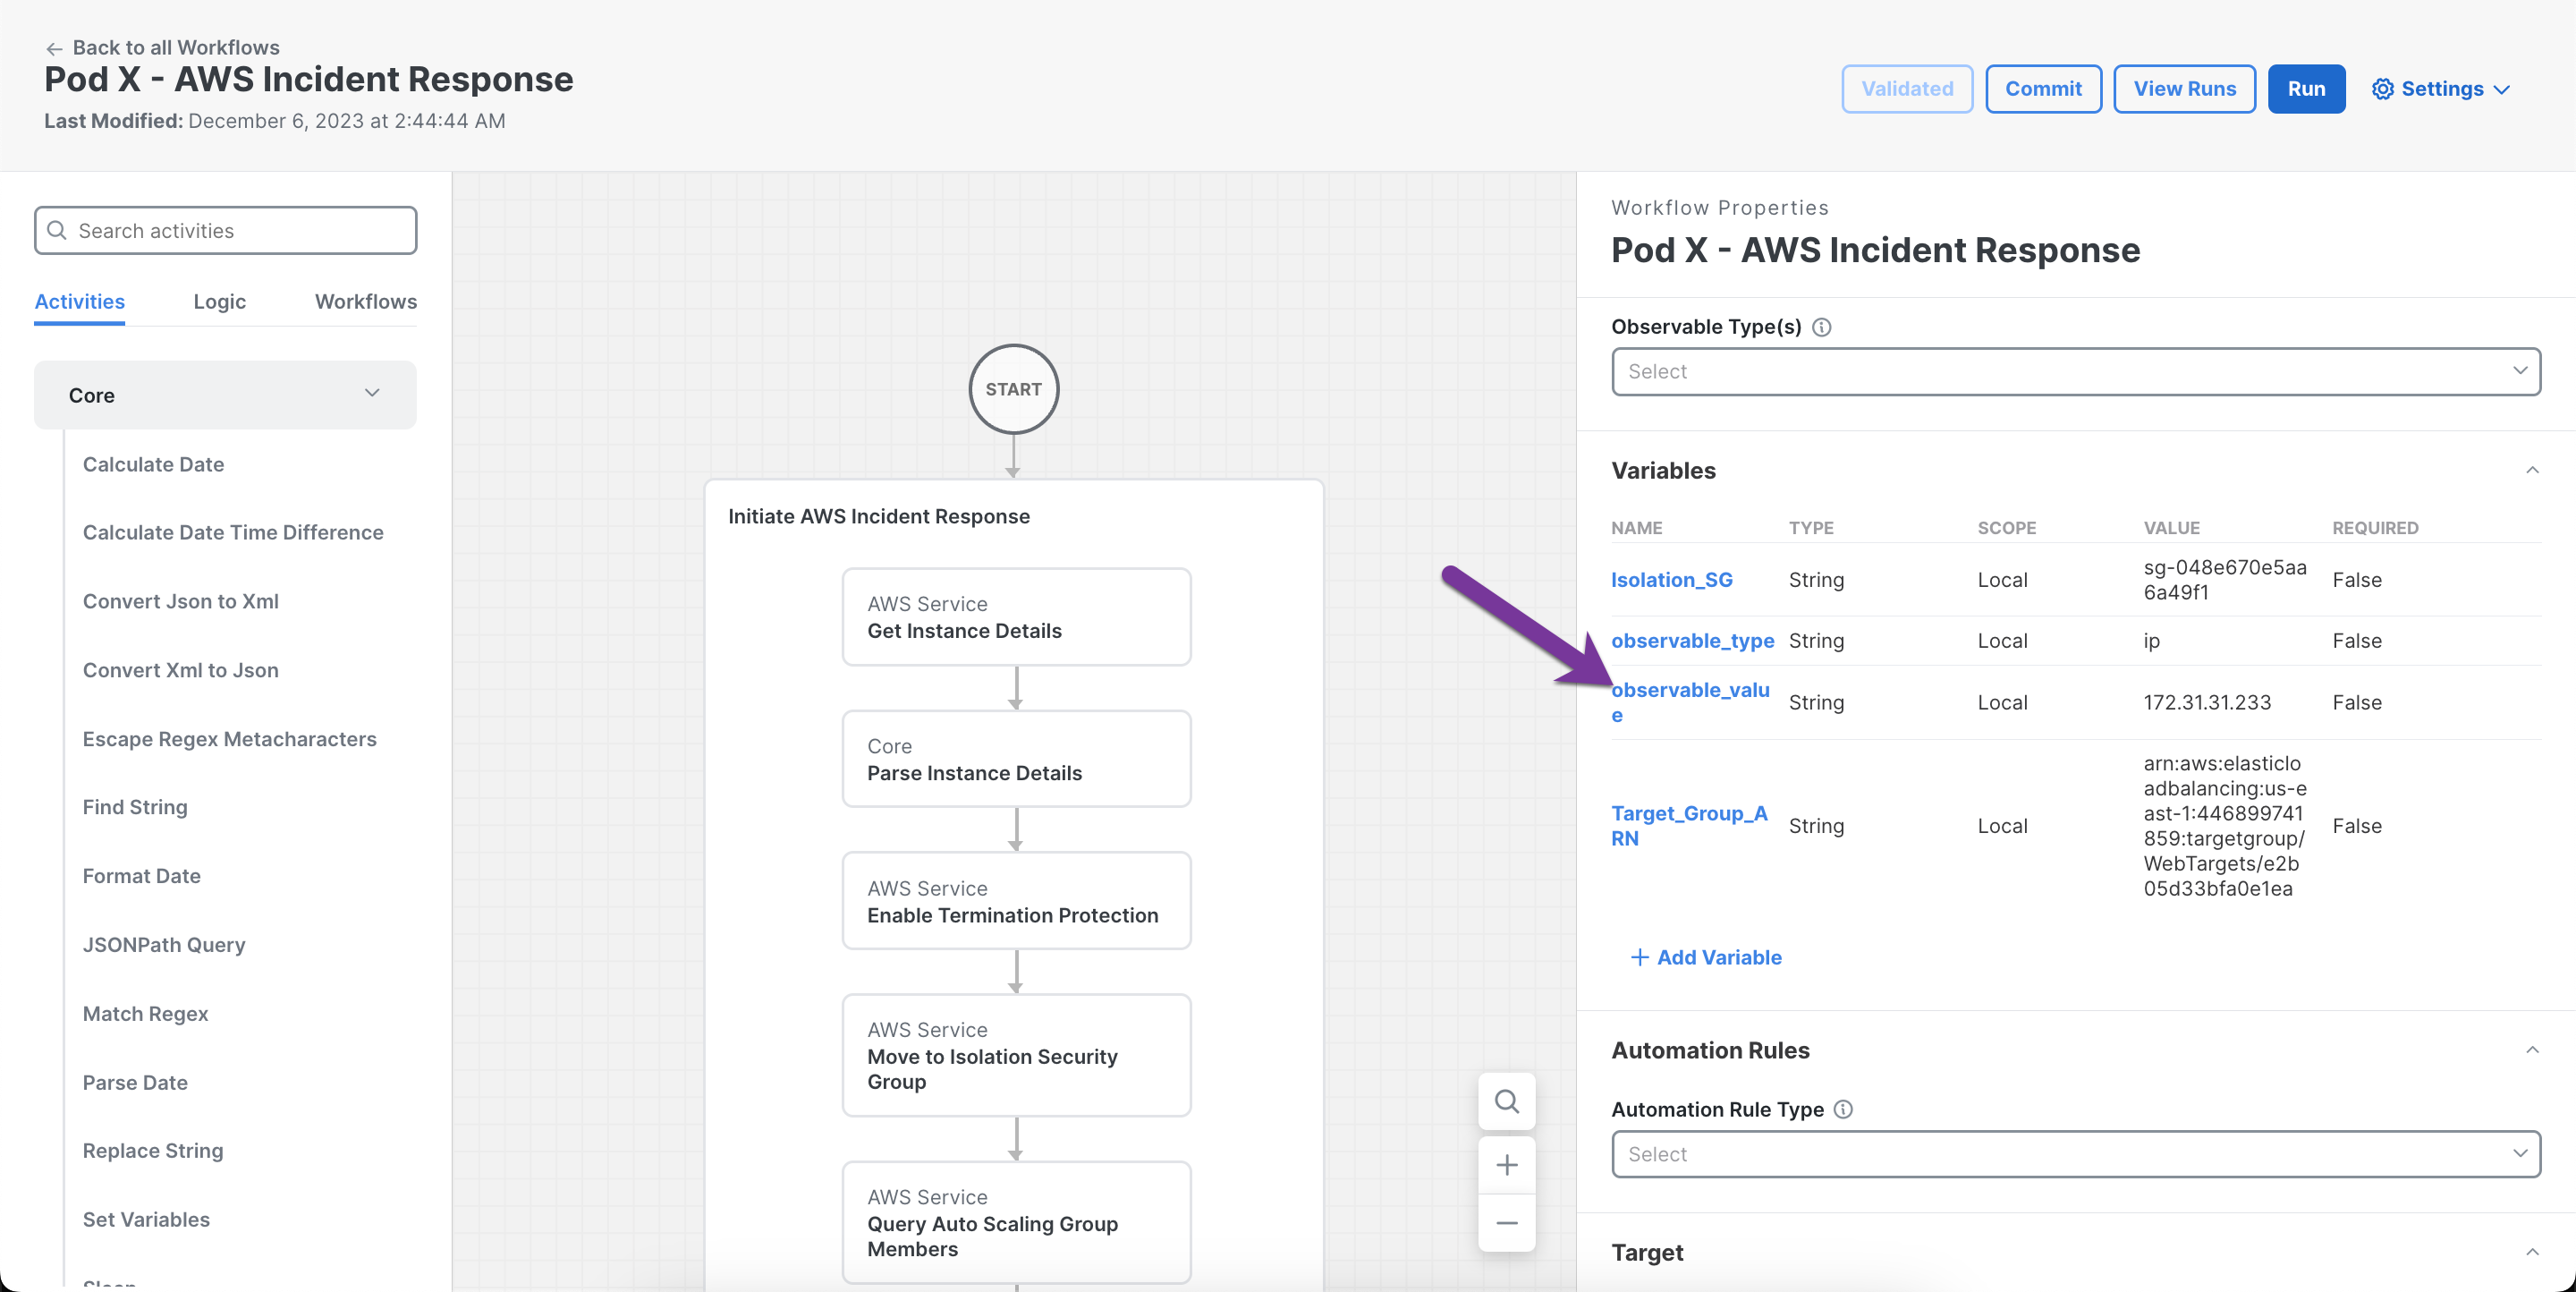
Task: Select Convert Json to Xml activity
Action: tap(180, 601)
